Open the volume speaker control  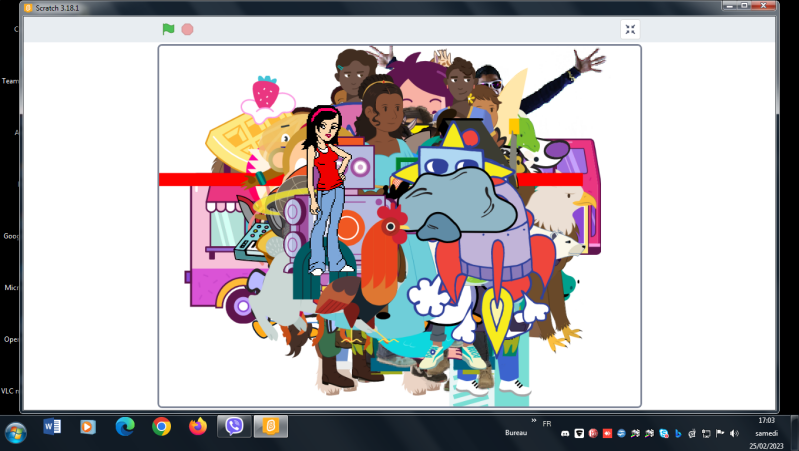coord(734,434)
